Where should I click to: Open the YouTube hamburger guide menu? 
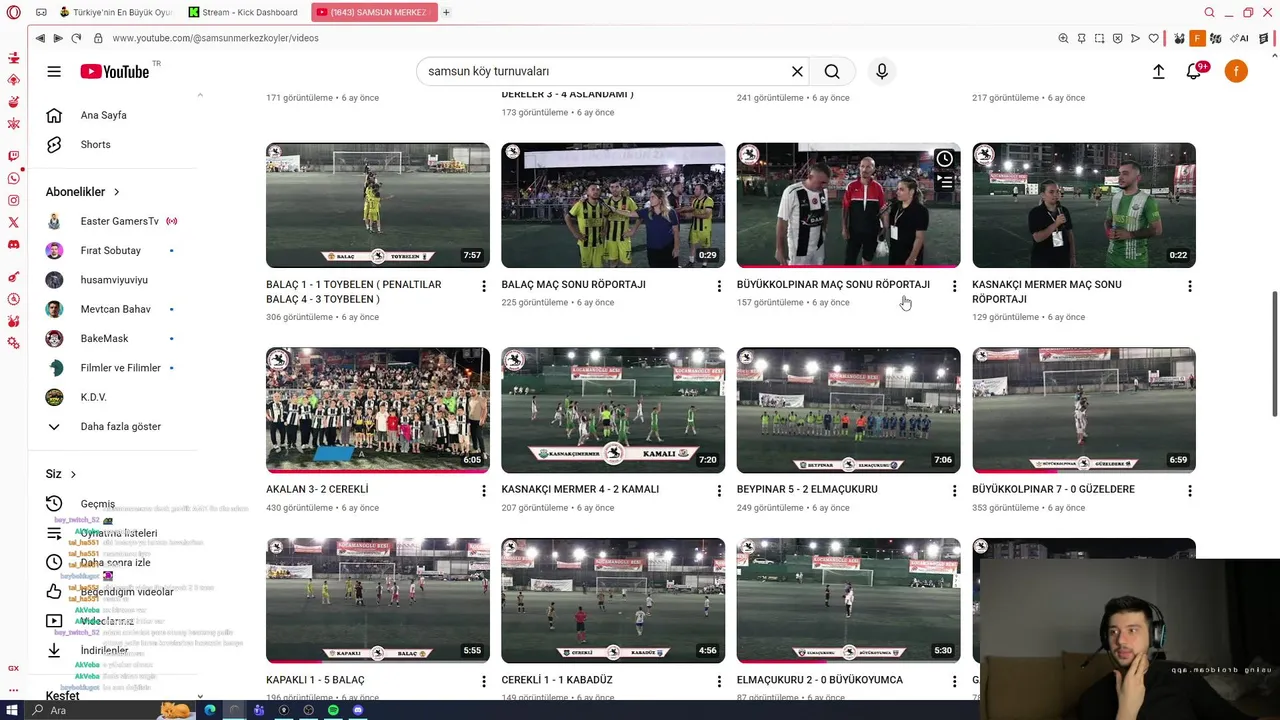pyautogui.click(x=54, y=71)
